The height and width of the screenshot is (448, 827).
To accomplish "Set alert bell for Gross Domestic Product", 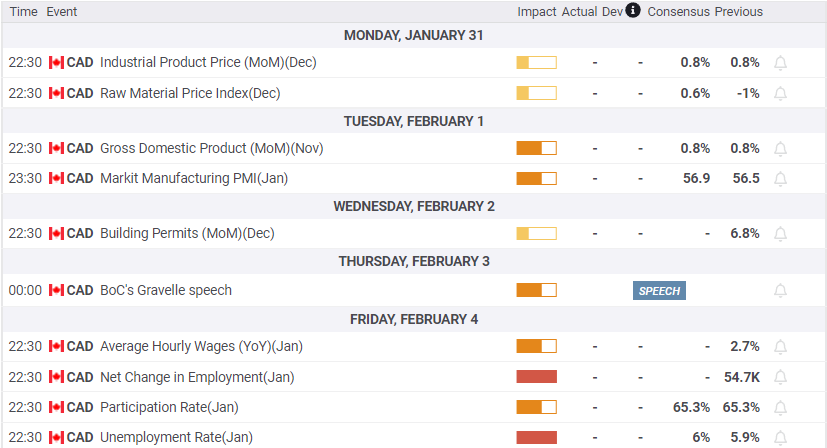I will [x=780, y=149].
